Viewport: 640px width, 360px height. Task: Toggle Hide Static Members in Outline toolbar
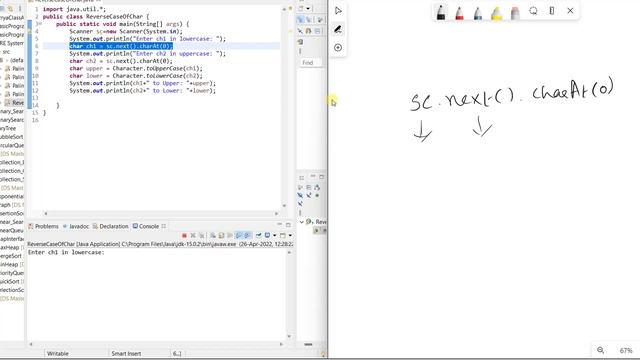point(309,196)
